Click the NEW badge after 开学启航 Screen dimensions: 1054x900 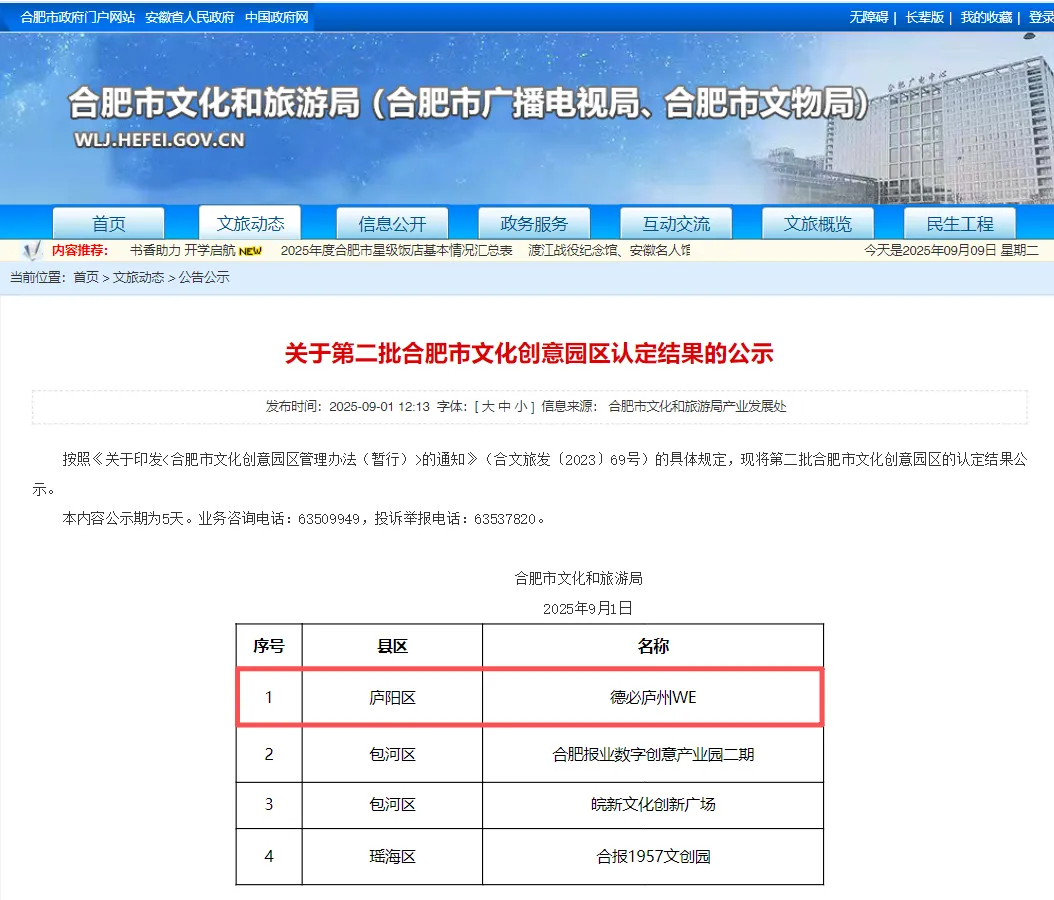251,251
